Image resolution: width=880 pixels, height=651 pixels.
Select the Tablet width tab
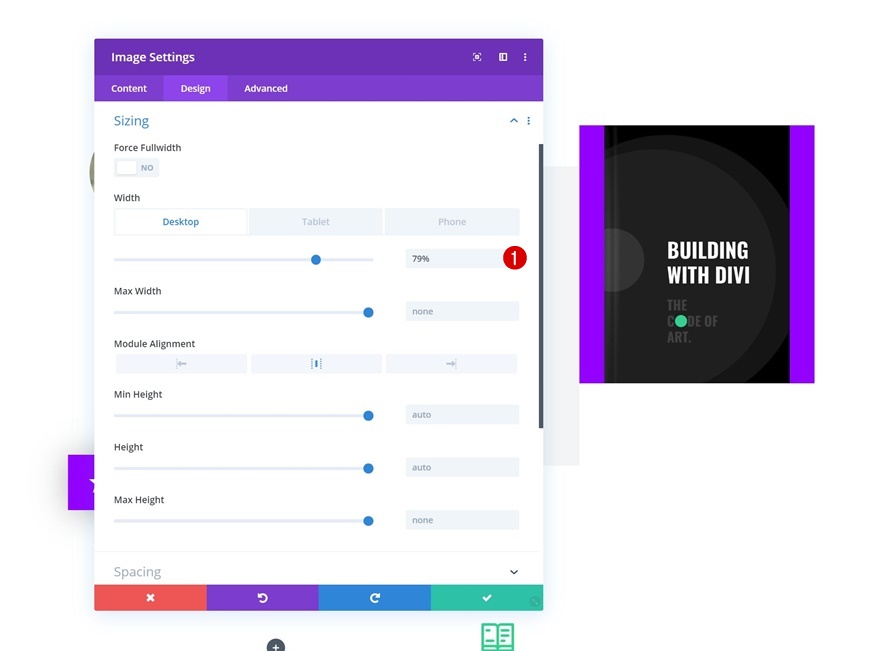[315, 222]
